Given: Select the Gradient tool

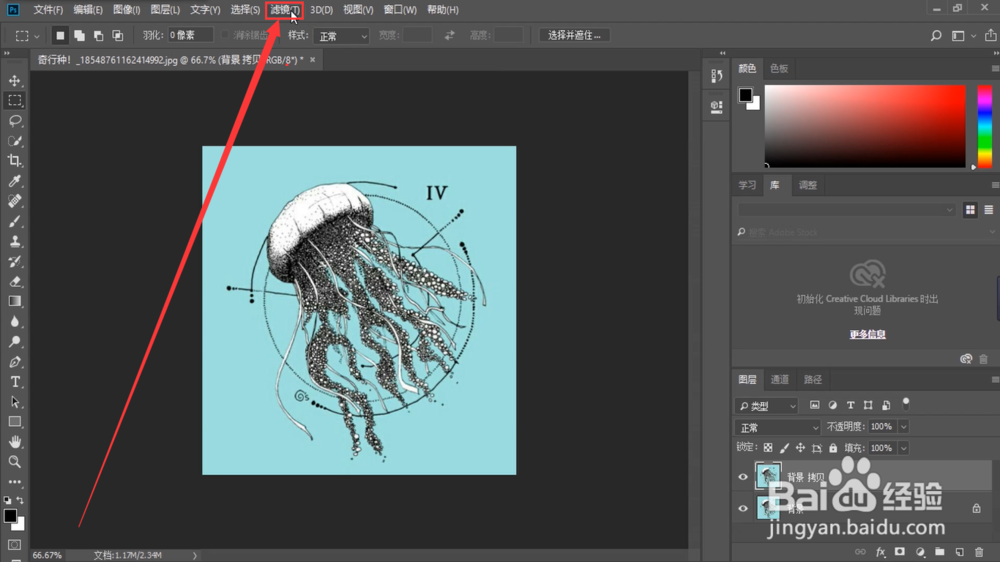Looking at the screenshot, I should (x=15, y=301).
